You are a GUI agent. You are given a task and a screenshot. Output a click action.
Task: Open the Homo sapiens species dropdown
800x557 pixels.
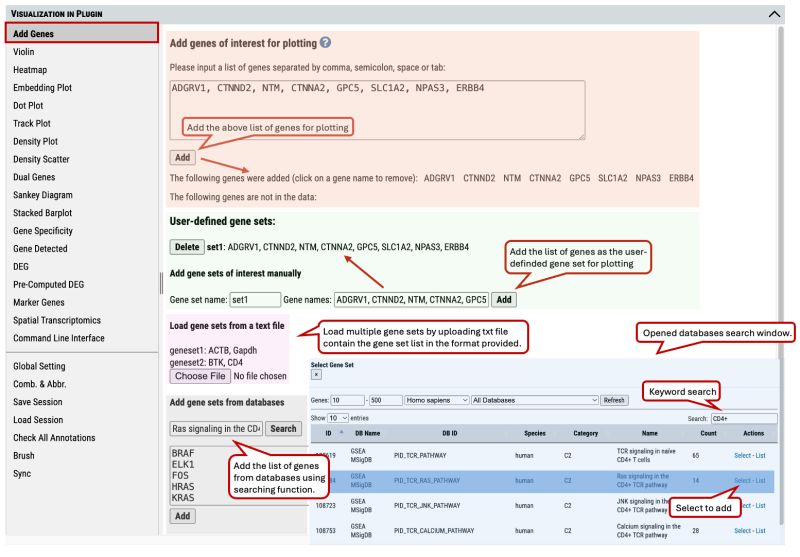click(437, 400)
